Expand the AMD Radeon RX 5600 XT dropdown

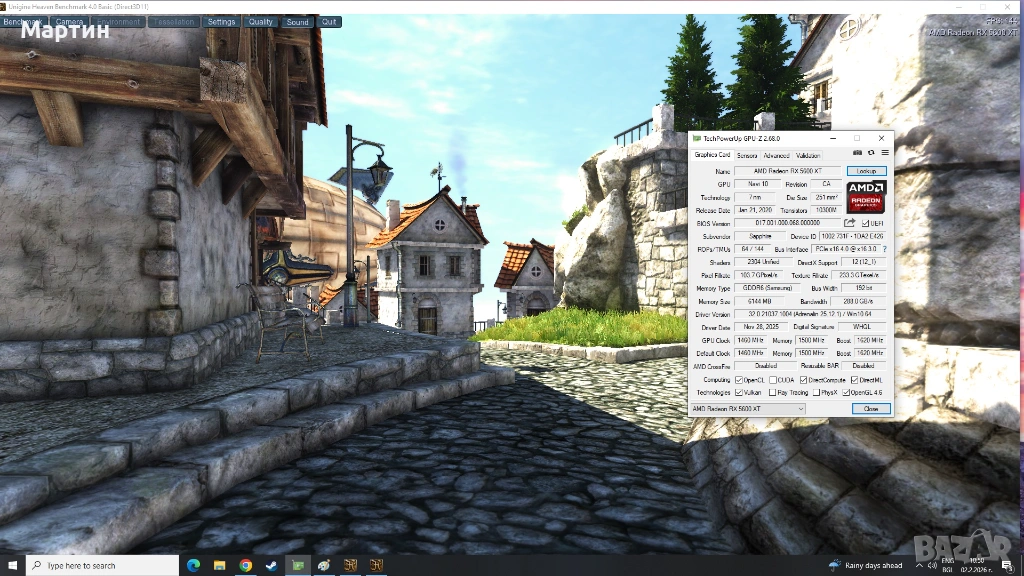748,409
